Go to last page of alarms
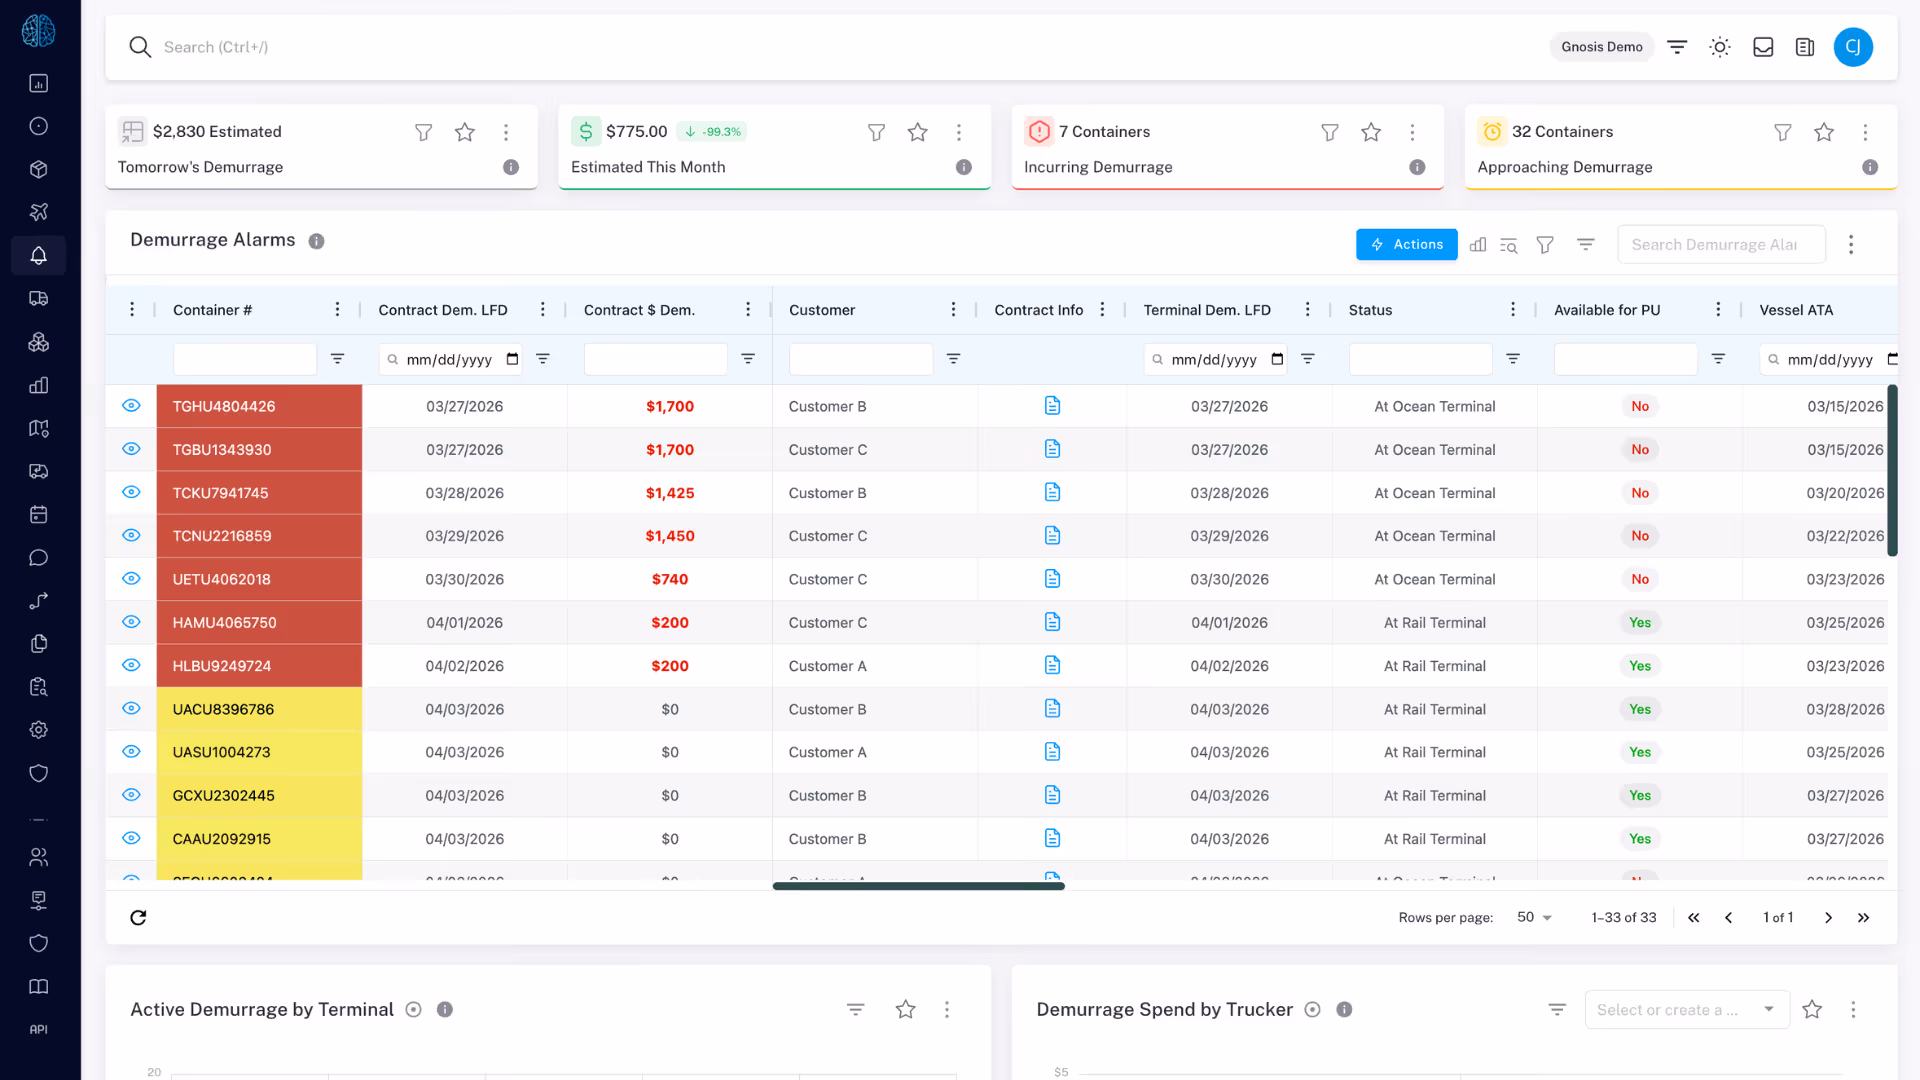This screenshot has height=1080, width=1920. (1863, 917)
